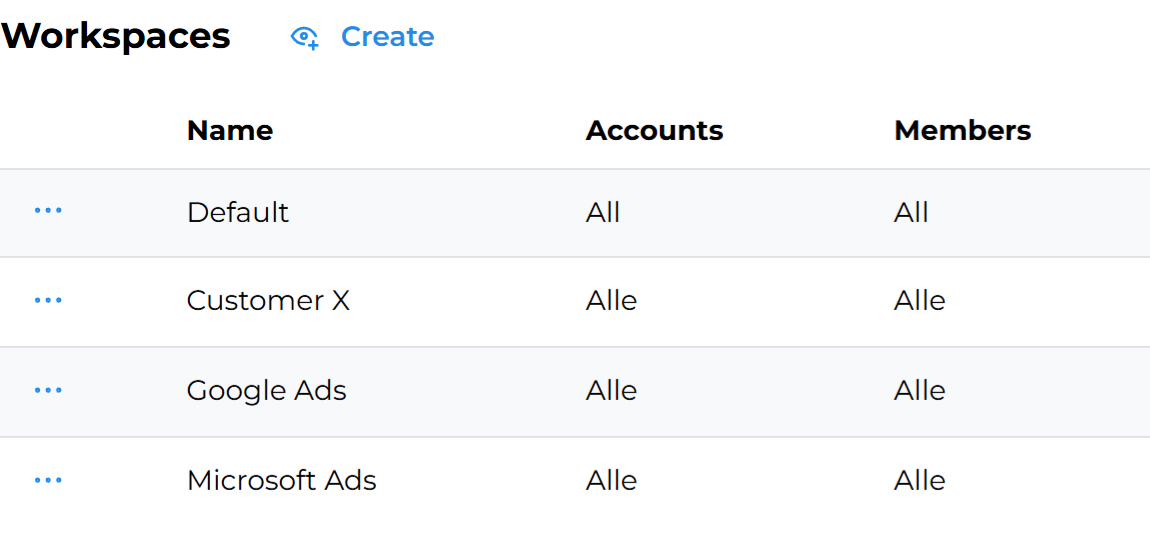Viewport: 1150px width, 550px height.
Task: Click the Workspaces page heading
Action: click(116, 37)
